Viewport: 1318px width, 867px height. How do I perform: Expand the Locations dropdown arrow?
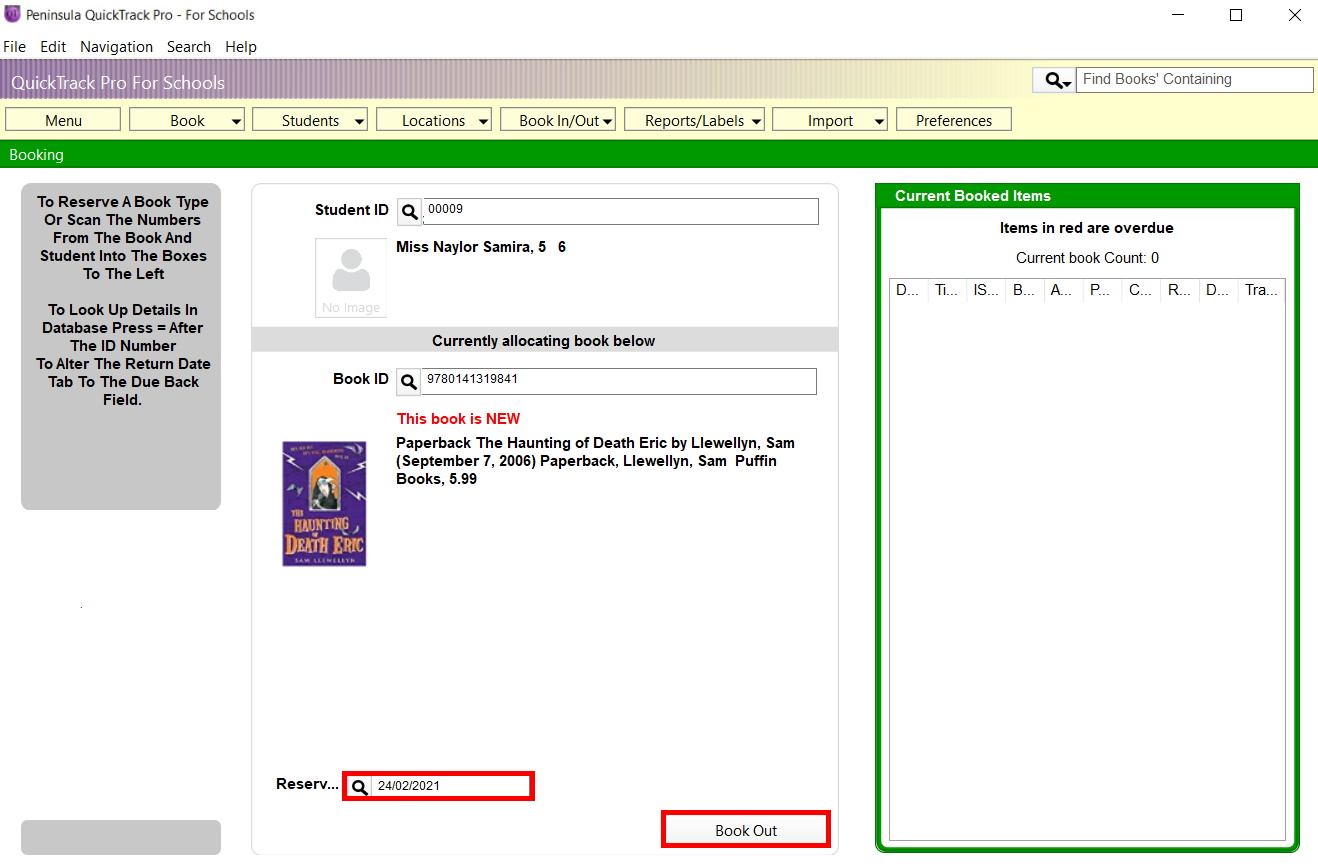point(484,121)
